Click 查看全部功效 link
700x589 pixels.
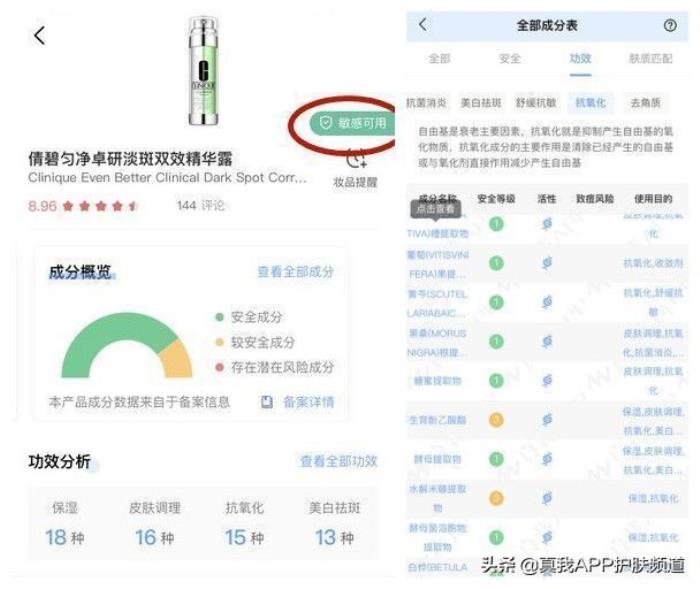(338, 461)
